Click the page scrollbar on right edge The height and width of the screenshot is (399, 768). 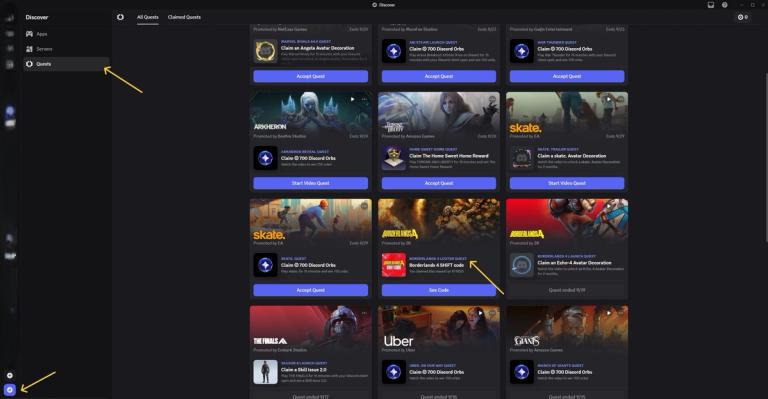tap(766, 157)
